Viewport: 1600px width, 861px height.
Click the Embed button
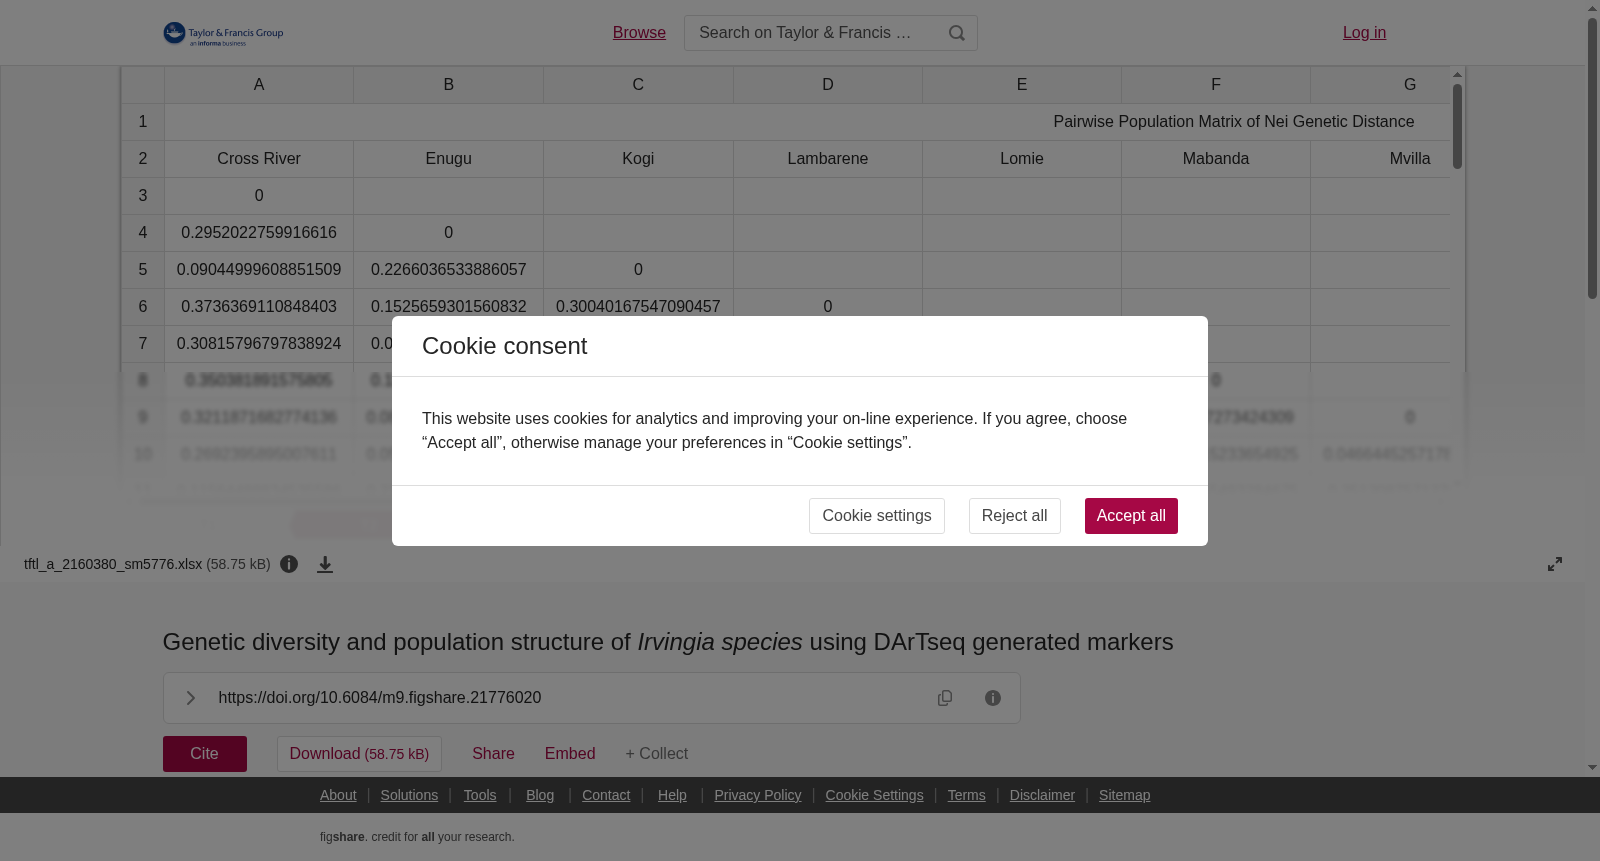coord(570,754)
